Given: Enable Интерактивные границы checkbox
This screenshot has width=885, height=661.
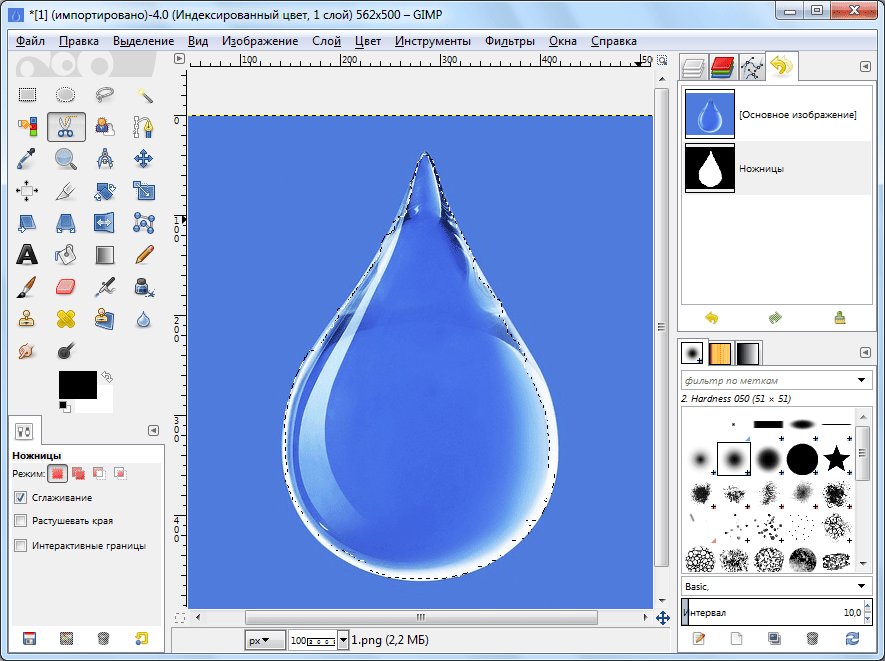Looking at the screenshot, I should pos(21,546).
